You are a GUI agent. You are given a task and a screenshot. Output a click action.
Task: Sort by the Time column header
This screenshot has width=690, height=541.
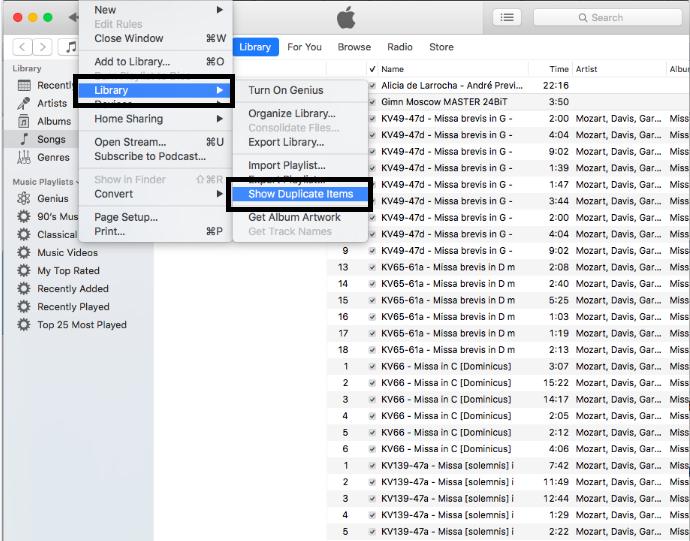pos(550,69)
